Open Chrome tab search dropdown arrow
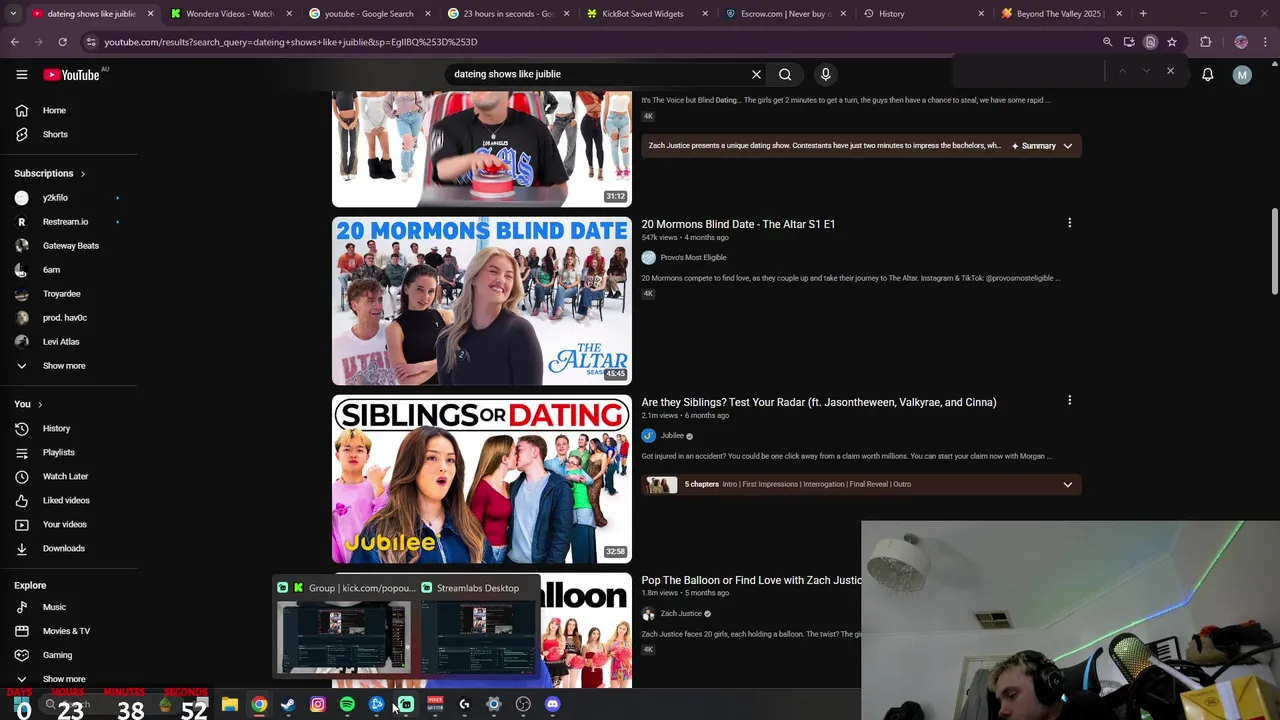Viewport: 1280px width, 720px height. [13, 14]
